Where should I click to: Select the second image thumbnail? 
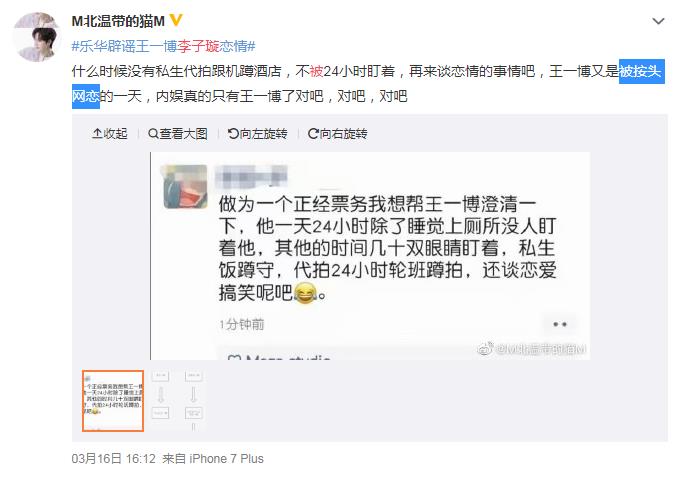[160, 394]
